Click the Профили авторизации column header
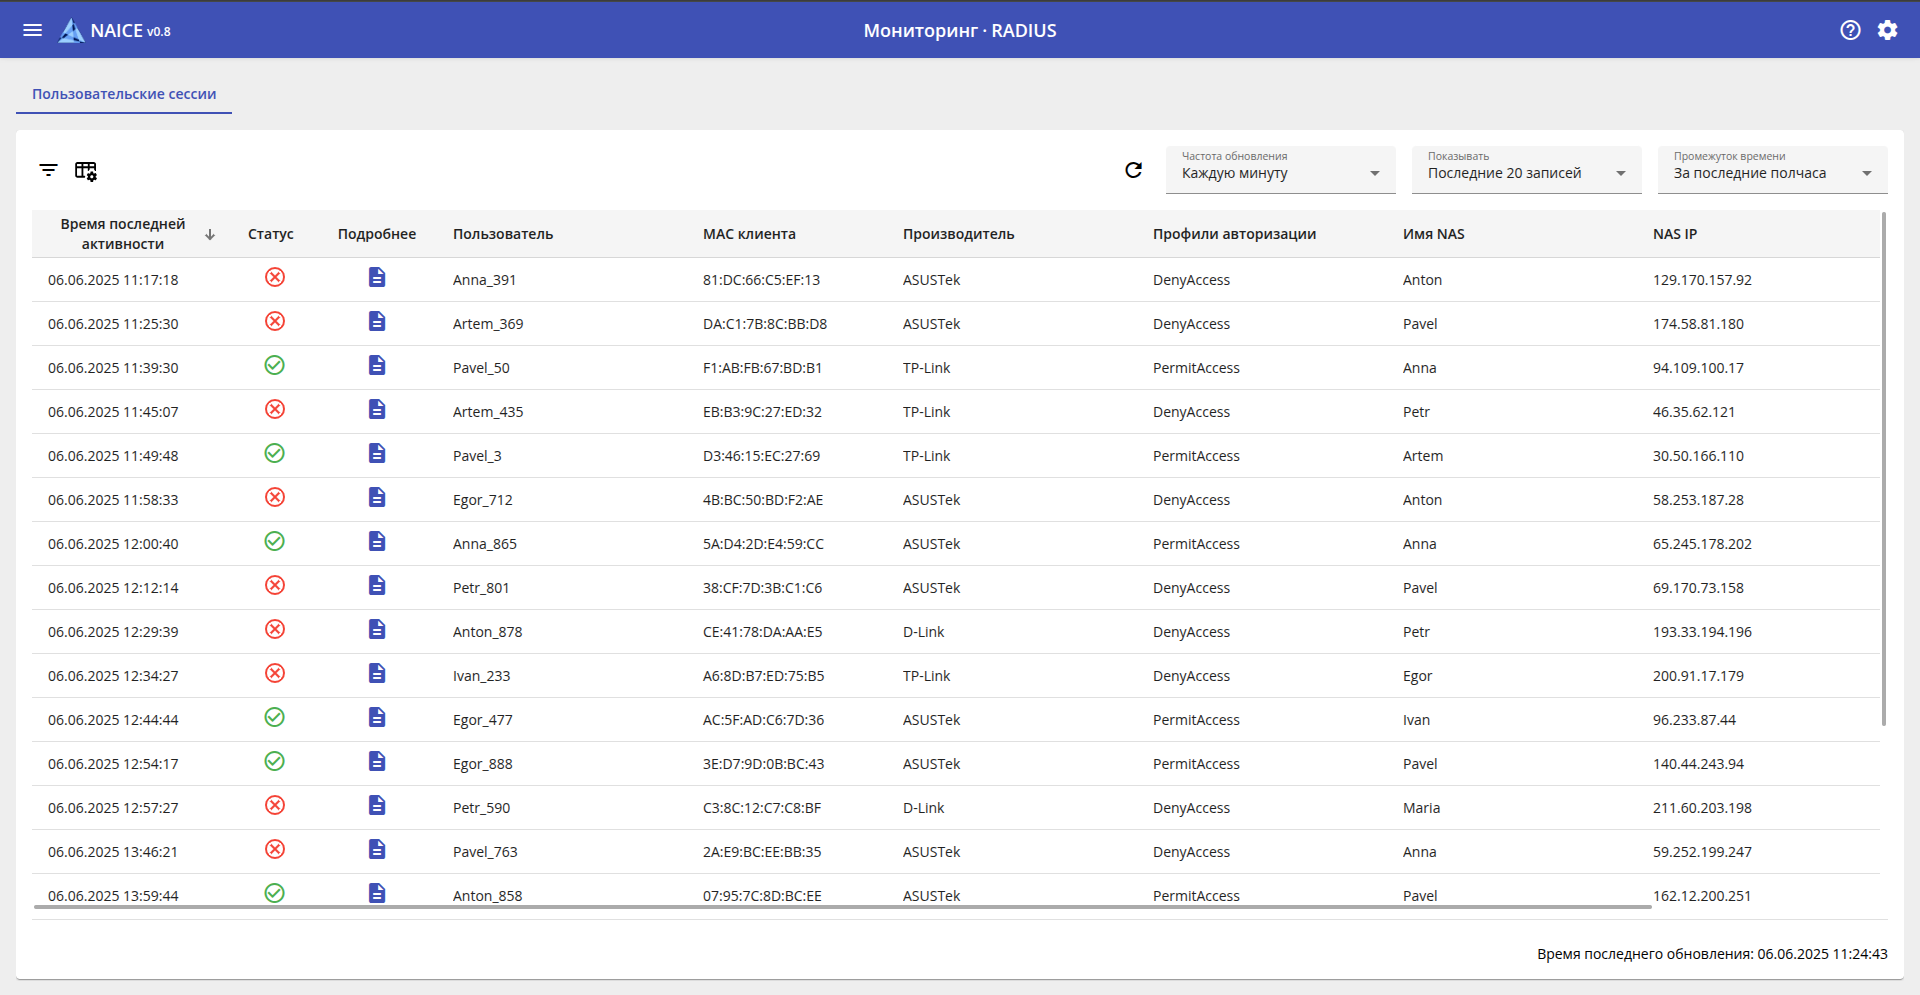 click(1234, 234)
